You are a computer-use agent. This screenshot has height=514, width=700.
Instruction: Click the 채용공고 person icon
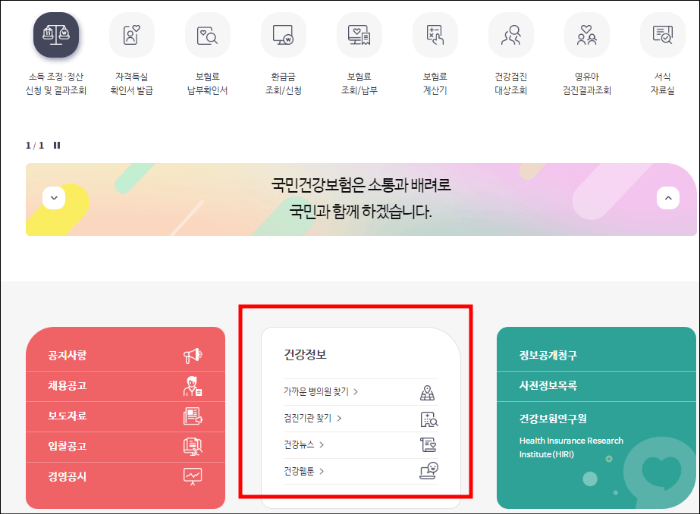click(x=193, y=386)
